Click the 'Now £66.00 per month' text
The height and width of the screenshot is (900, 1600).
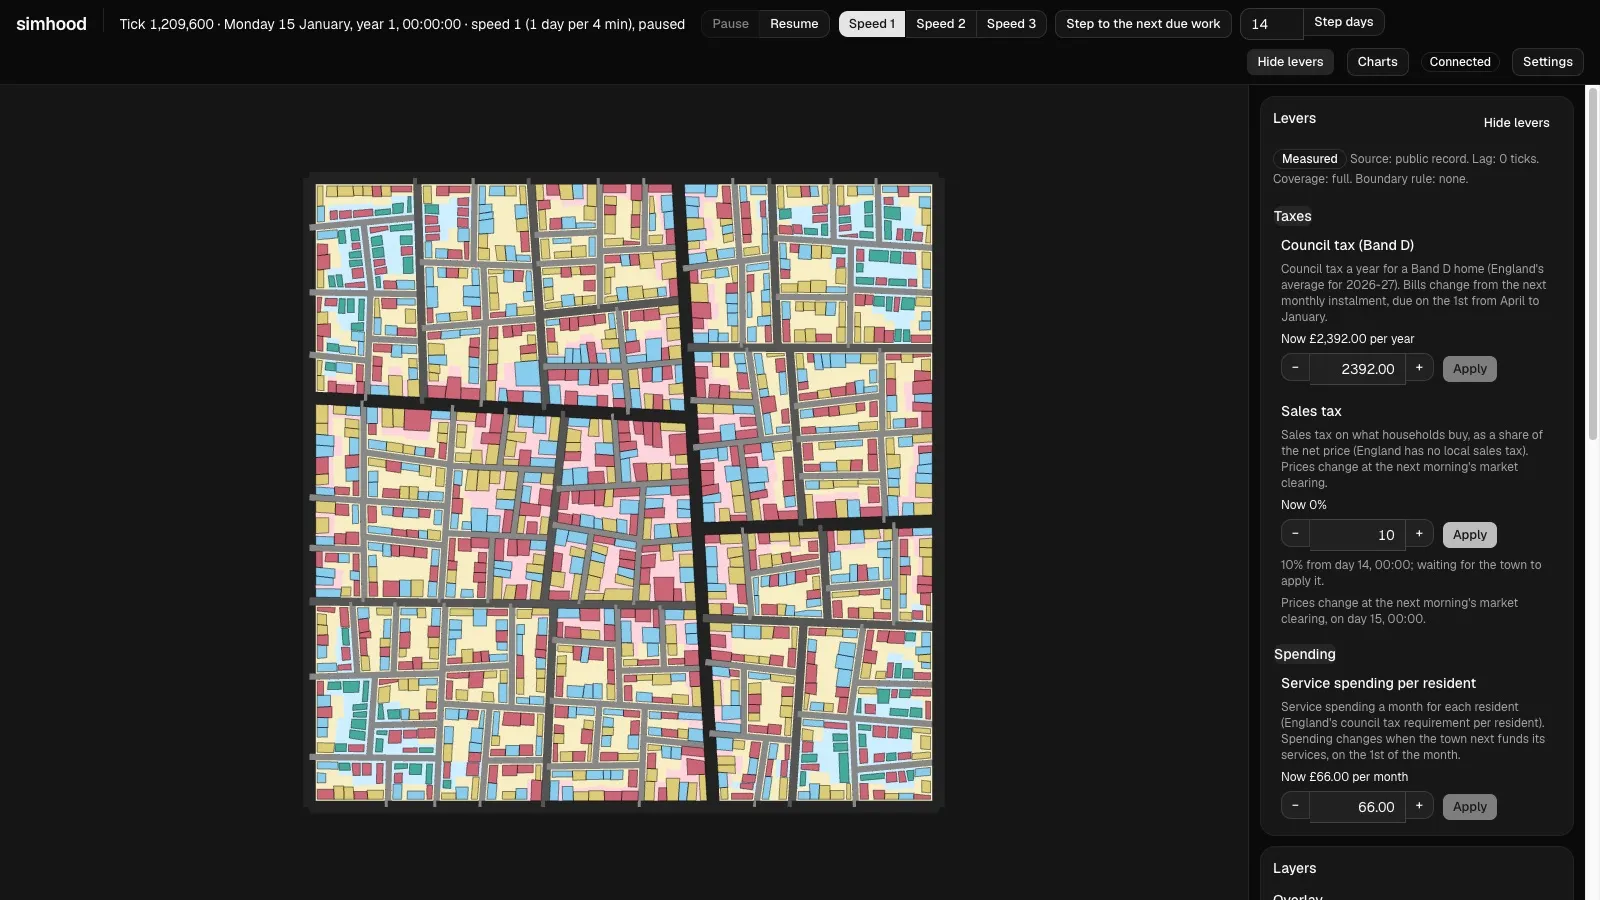click(1344, 777)
